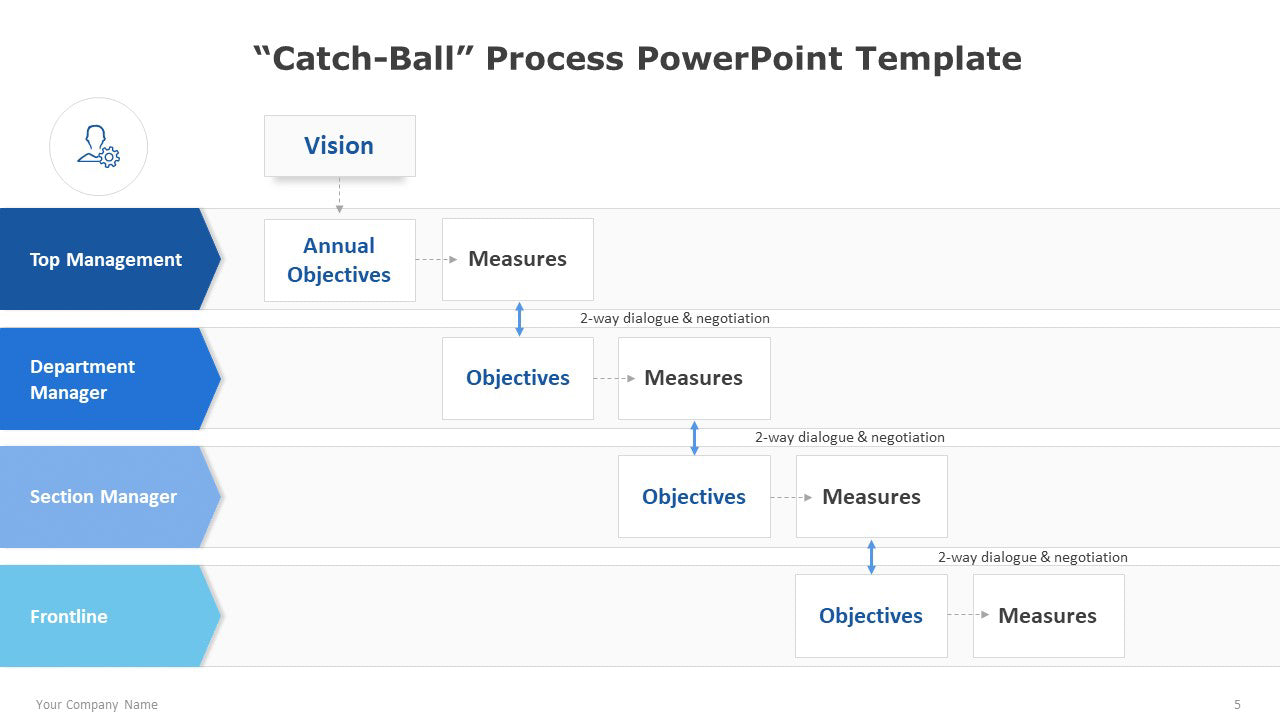1280x720 pixels.
Task: Click the Objectives box in Frontline row
Action: click(x=871, y=616)
